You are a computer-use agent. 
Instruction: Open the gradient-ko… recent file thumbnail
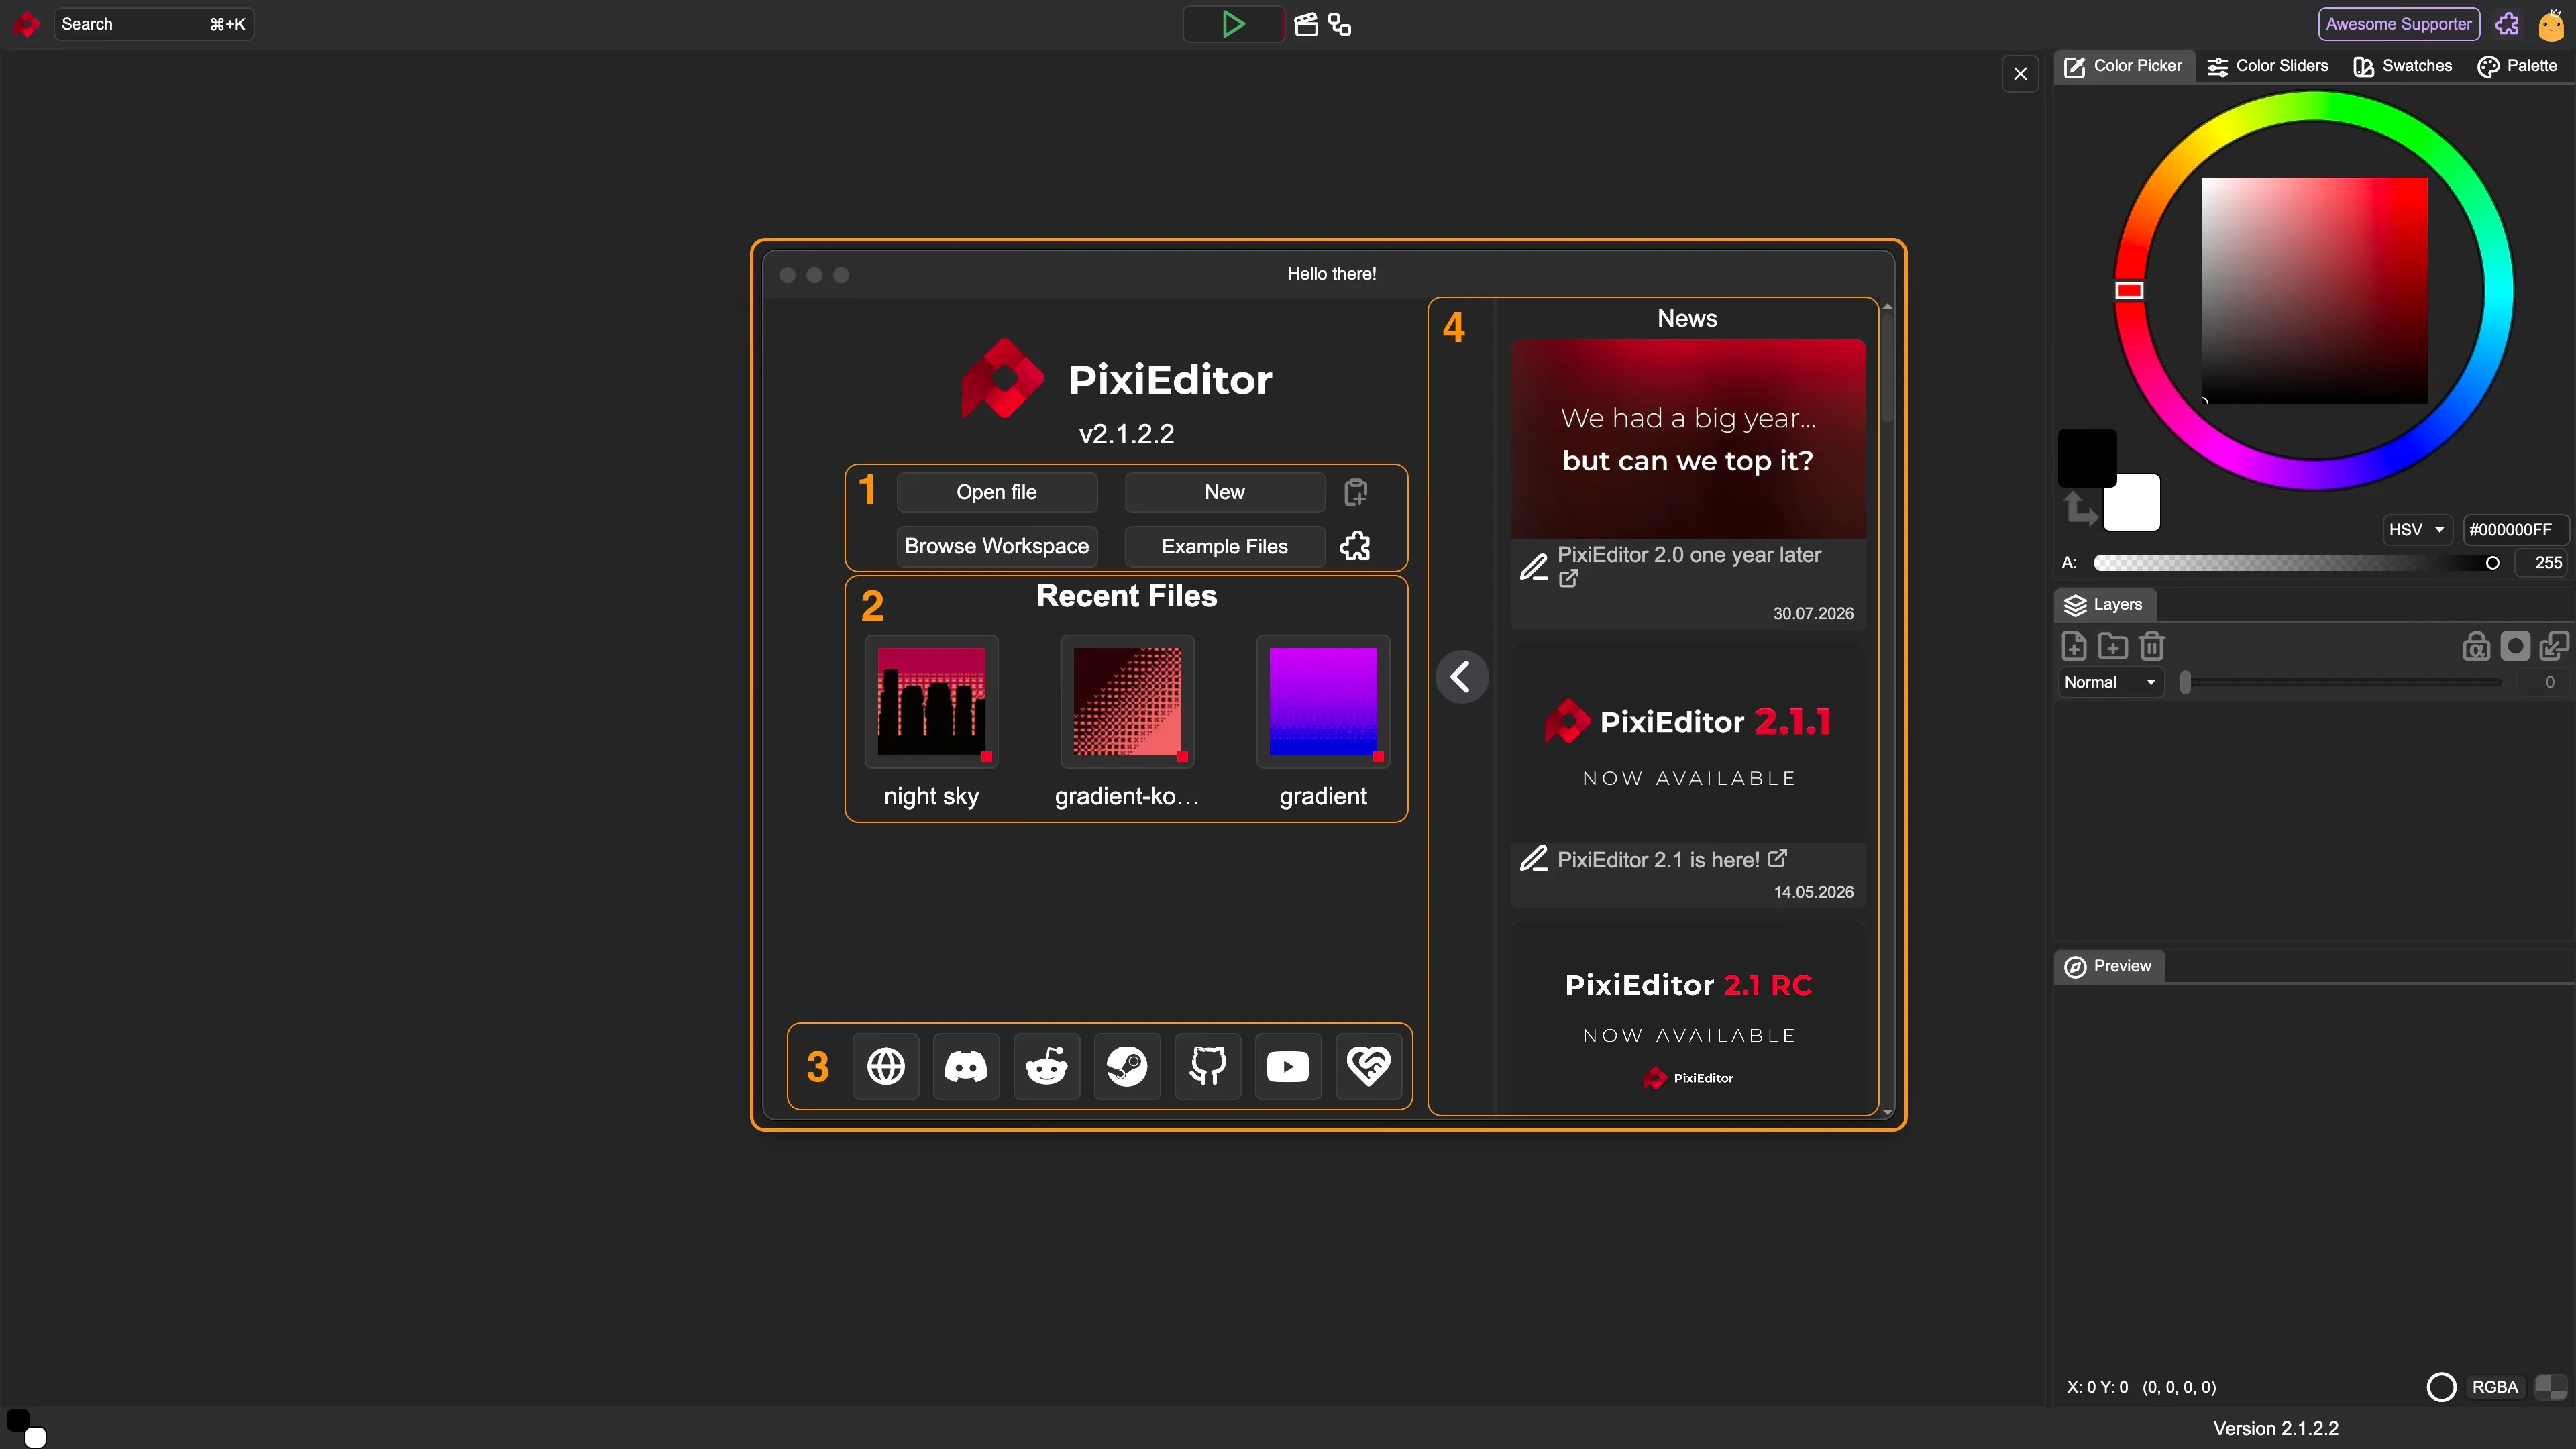1127,702
